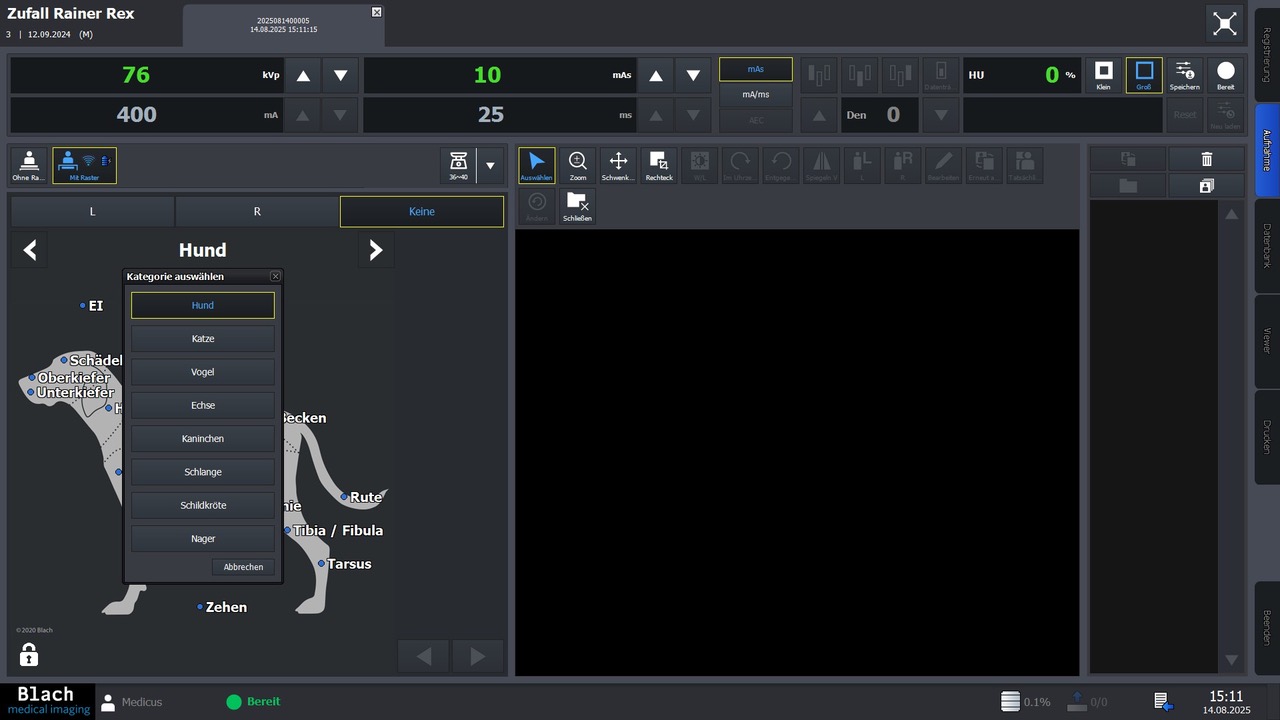
Task: Select L side marker
Action: [x=92, y=212]
